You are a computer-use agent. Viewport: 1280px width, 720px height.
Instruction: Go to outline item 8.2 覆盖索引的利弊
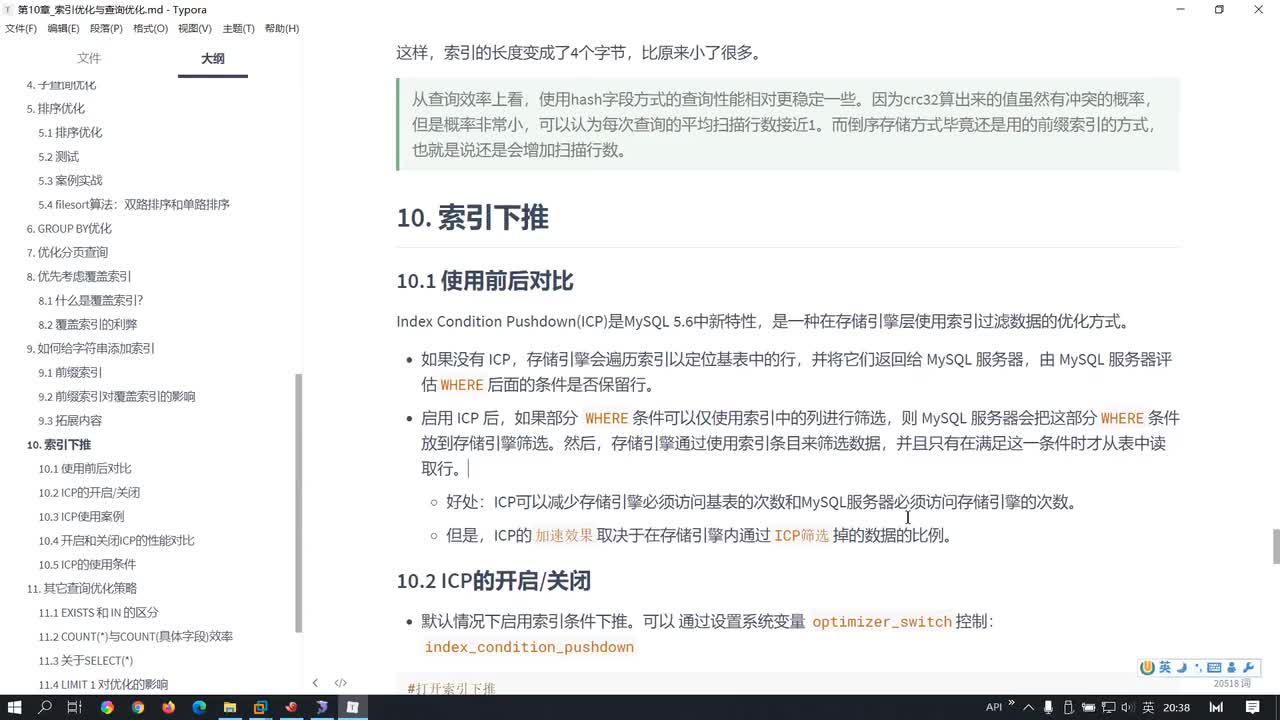pyautogui.click(x=88, y=324)
